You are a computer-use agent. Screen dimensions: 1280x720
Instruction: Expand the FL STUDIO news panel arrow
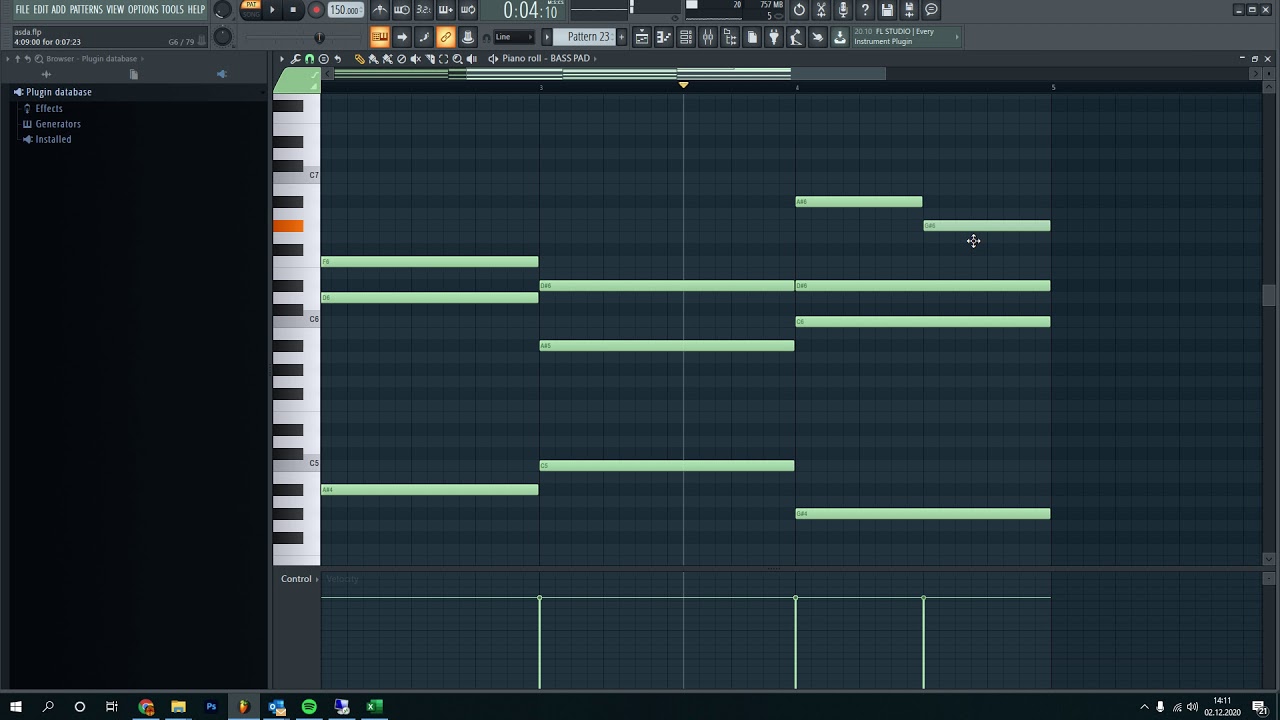pyautogui.click(x=957, y=37)
